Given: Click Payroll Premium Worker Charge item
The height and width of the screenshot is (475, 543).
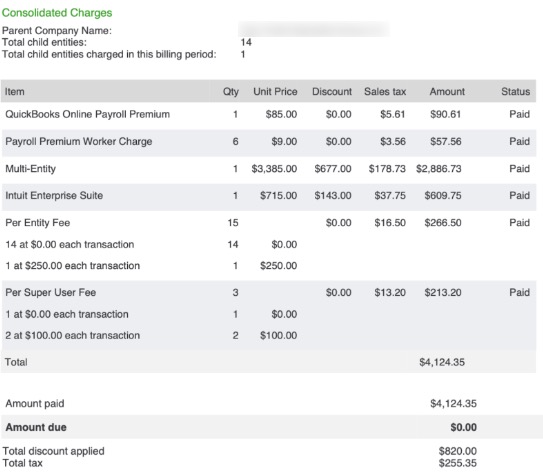Looking at the screenshot, I should pyautogui.click(x=79, y=142).
